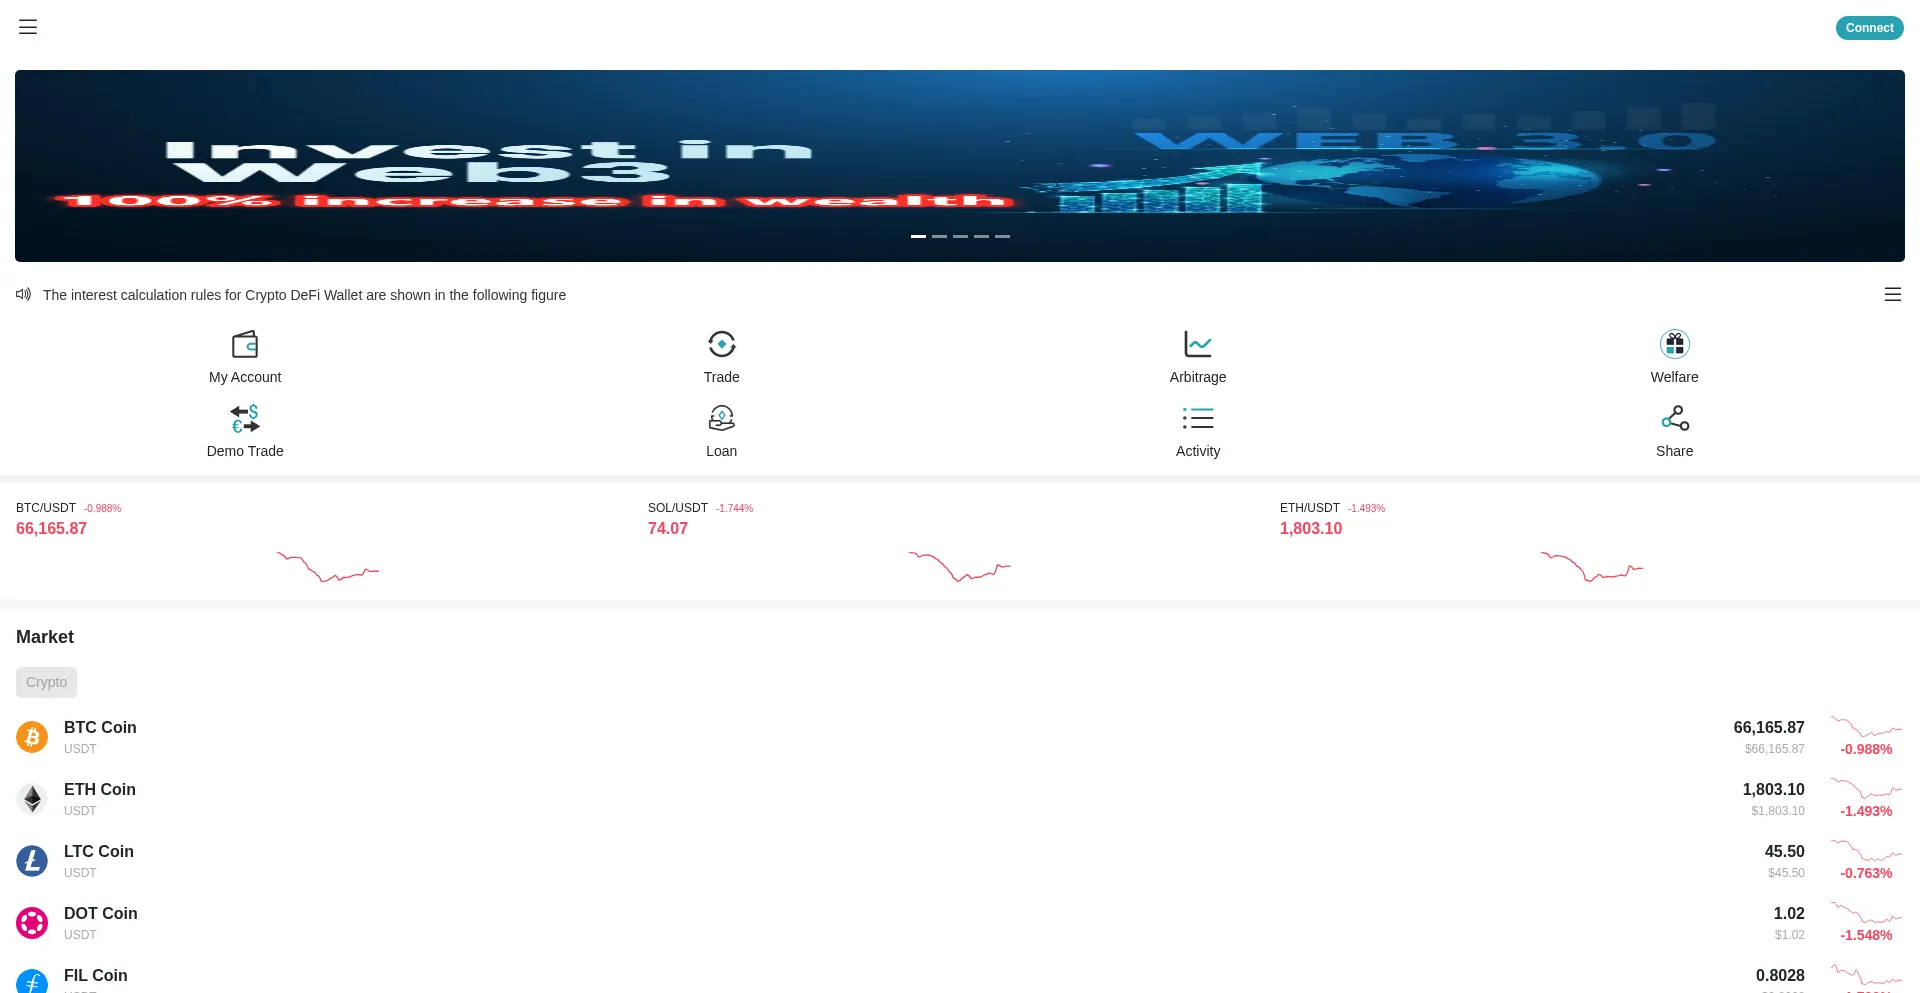Screen dimensions: 1920x993
Task: Click the Polkadot coin icon
Action: click(32, 923)
